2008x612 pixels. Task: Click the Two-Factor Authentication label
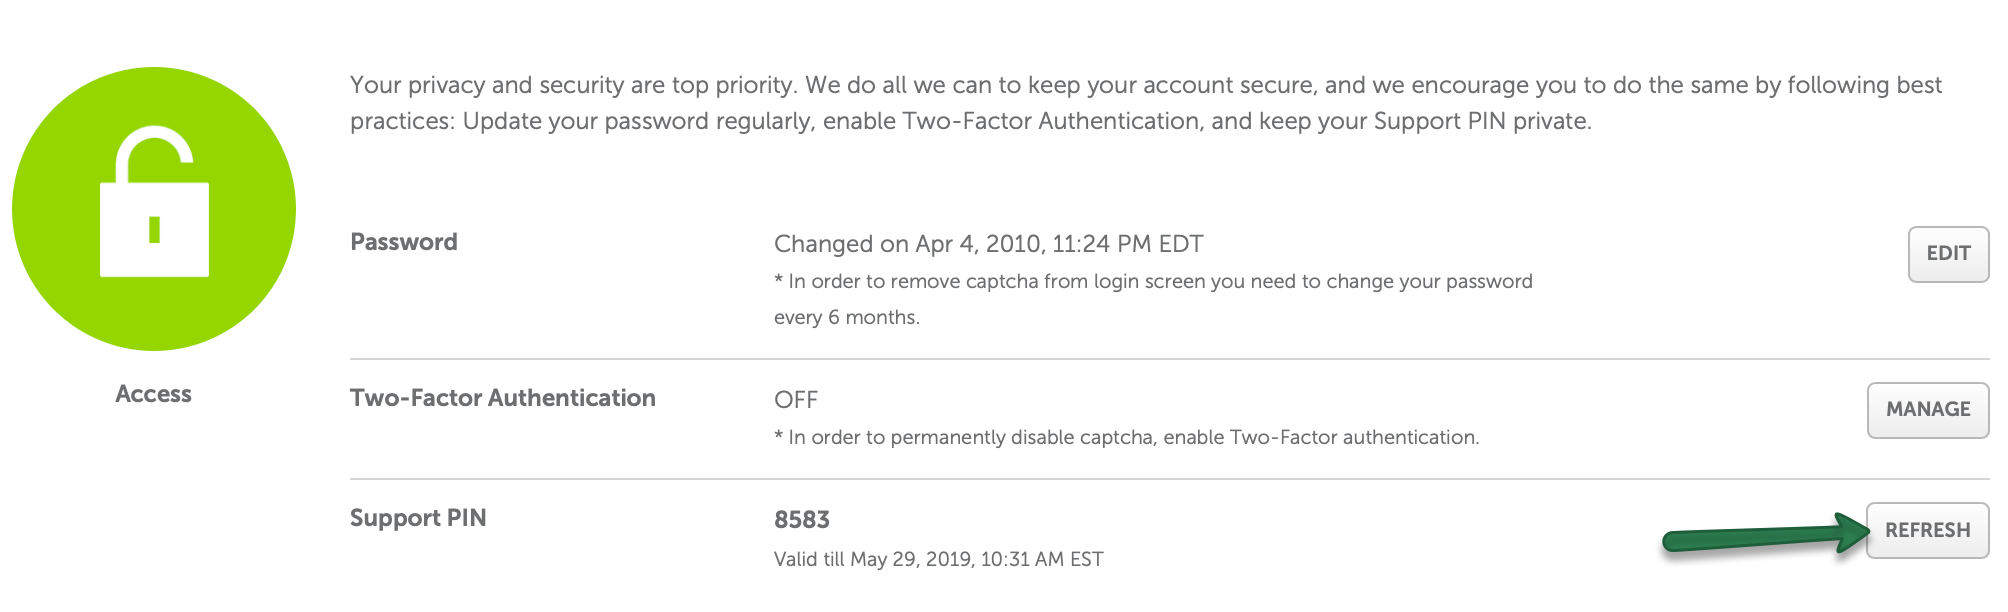pos(503,398)
